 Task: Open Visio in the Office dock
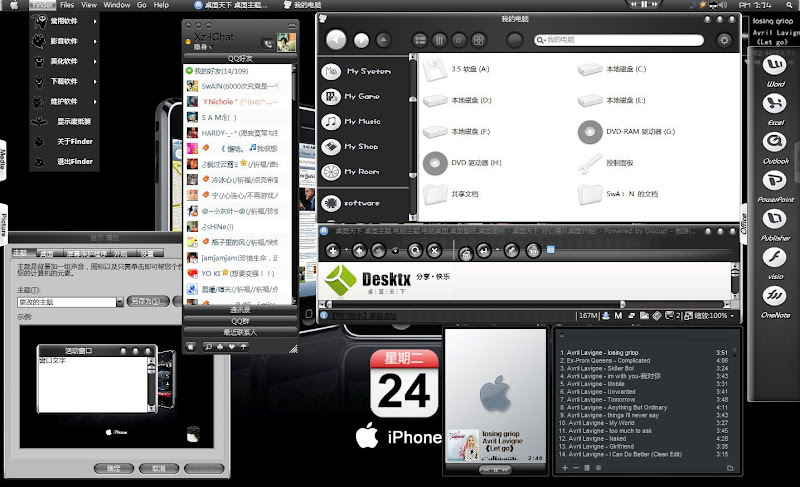point(774,258)
